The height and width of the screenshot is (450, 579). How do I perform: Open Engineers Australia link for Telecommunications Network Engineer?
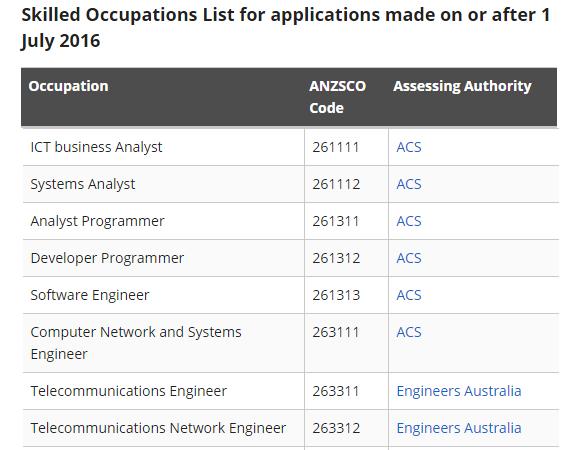click(459, 428)
